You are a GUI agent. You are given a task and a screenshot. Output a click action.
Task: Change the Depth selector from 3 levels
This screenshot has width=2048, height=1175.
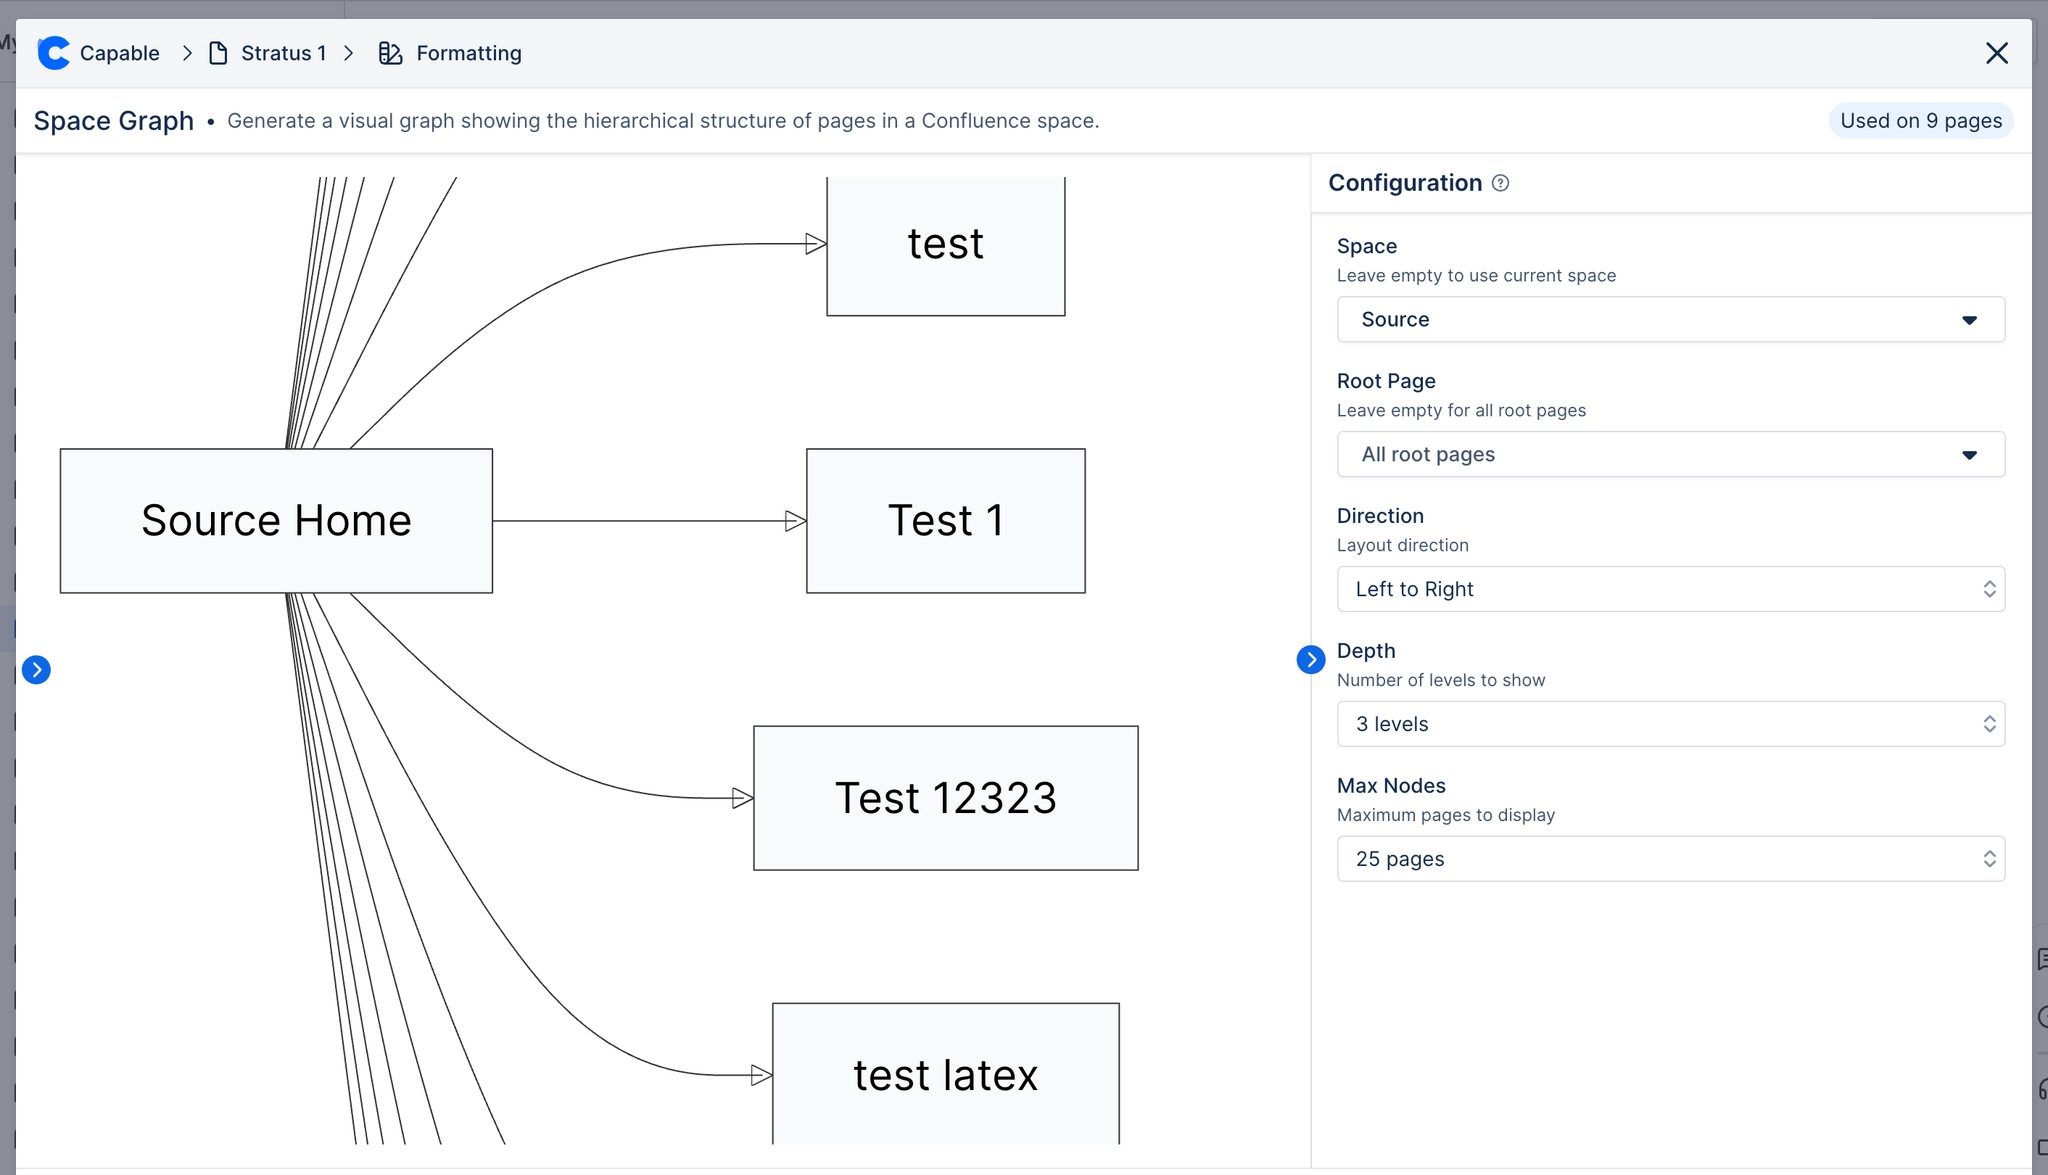pyautogui.click(x=1668, y=723)
